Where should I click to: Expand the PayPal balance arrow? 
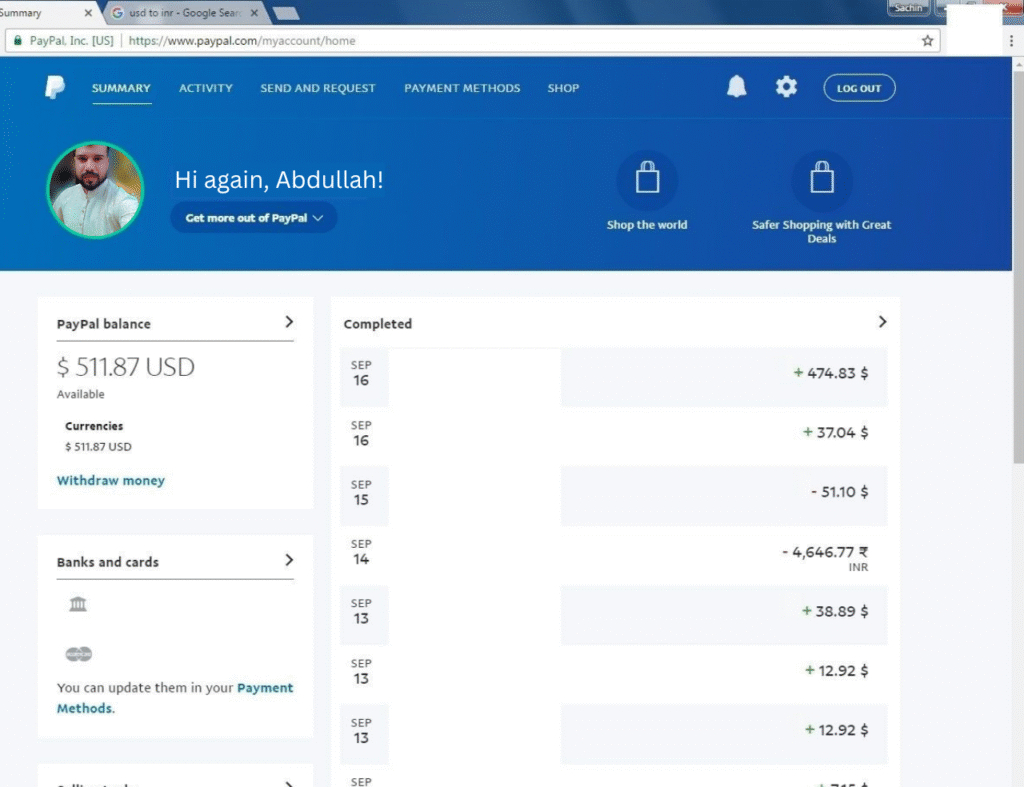point(289,322)
